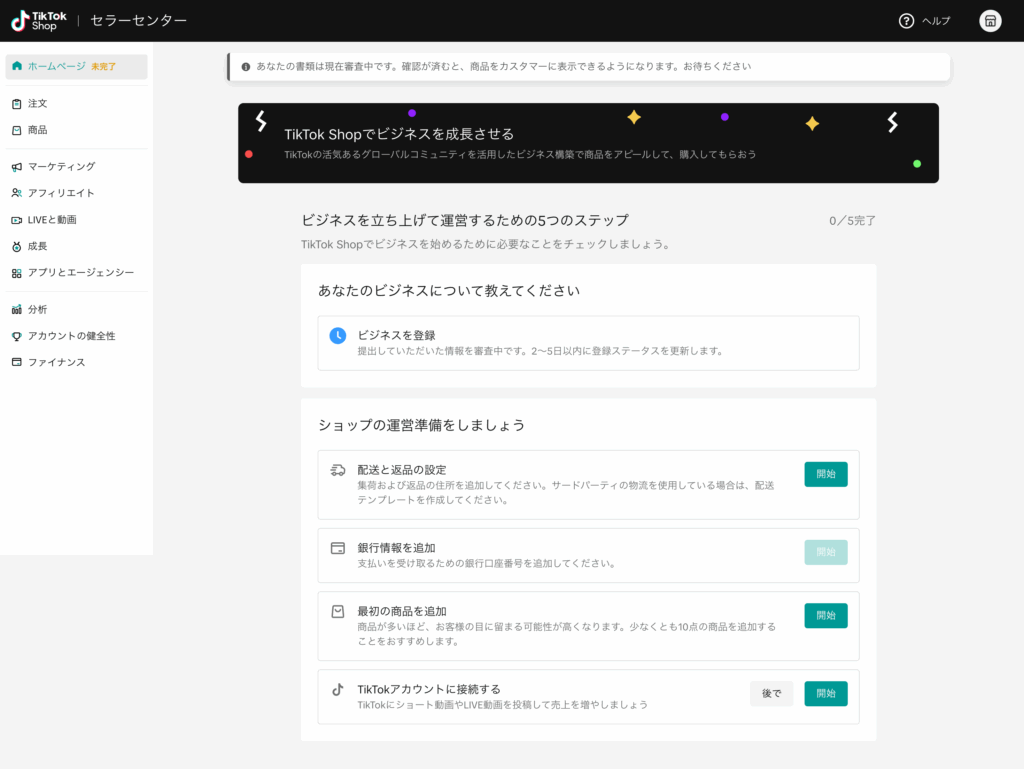
Task: Click the blue clock icon beside ビジネスを登録
Action: (338, 336)
